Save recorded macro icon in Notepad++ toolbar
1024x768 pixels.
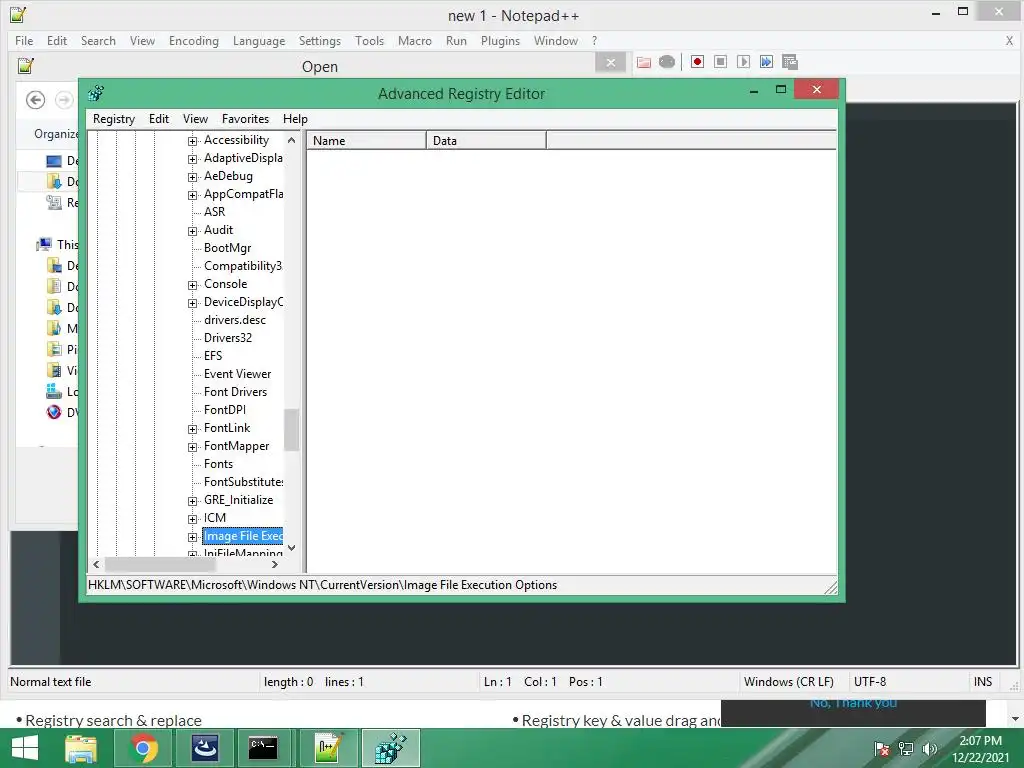790,61
